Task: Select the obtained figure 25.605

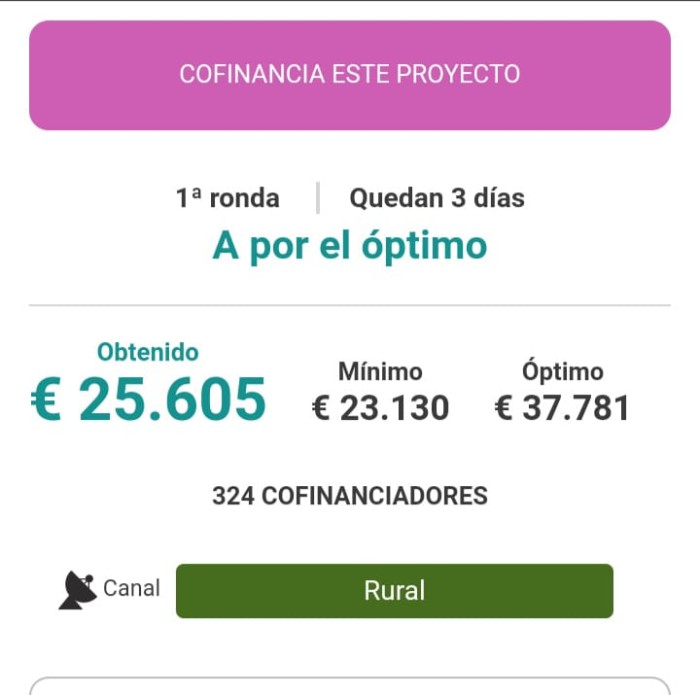Action: 172,400
